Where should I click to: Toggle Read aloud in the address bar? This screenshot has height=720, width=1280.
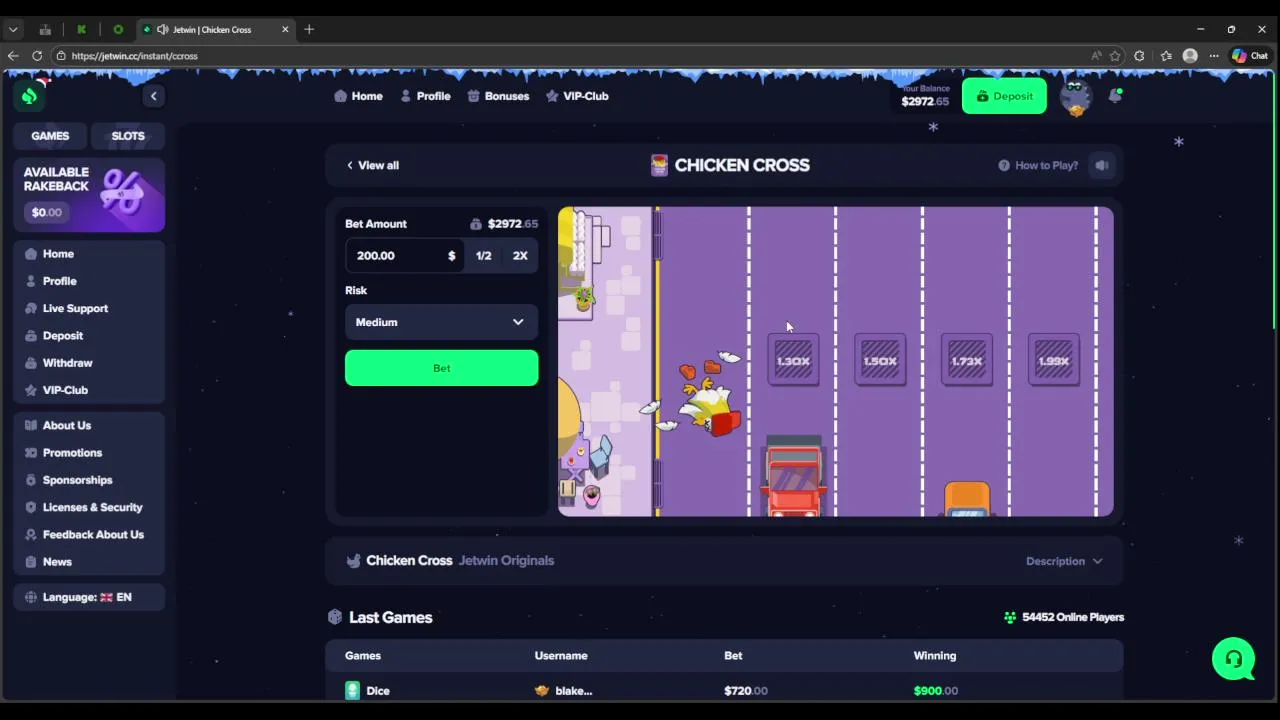click(x=1096, y=56)
